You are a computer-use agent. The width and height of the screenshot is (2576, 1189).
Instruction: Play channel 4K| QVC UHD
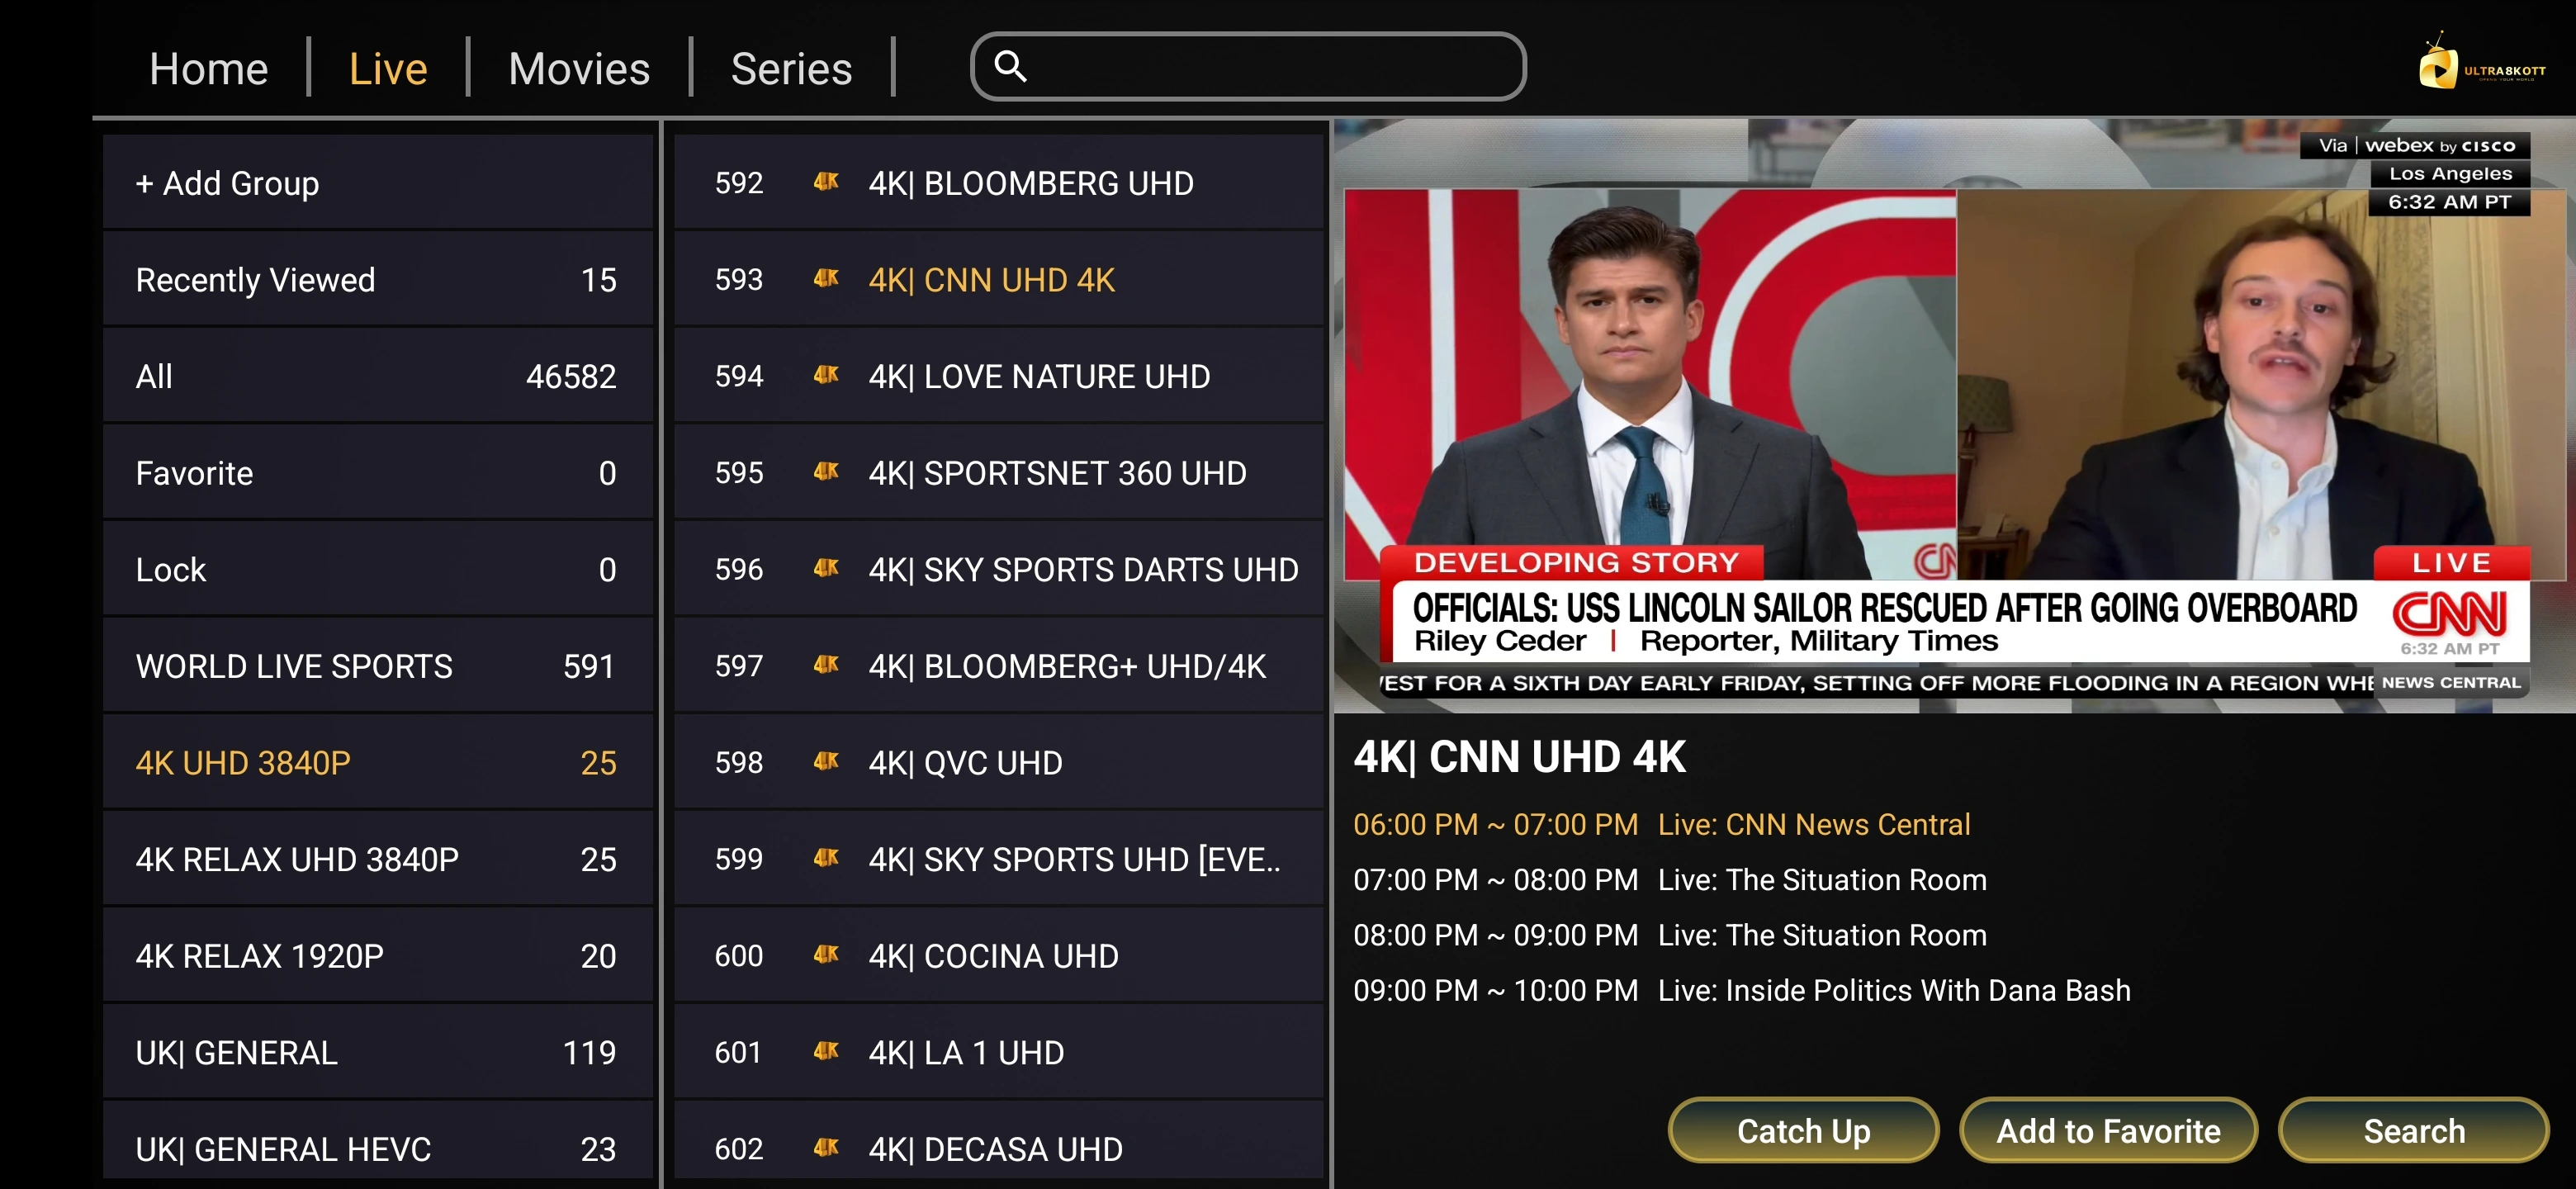click(x=998, y=763)
